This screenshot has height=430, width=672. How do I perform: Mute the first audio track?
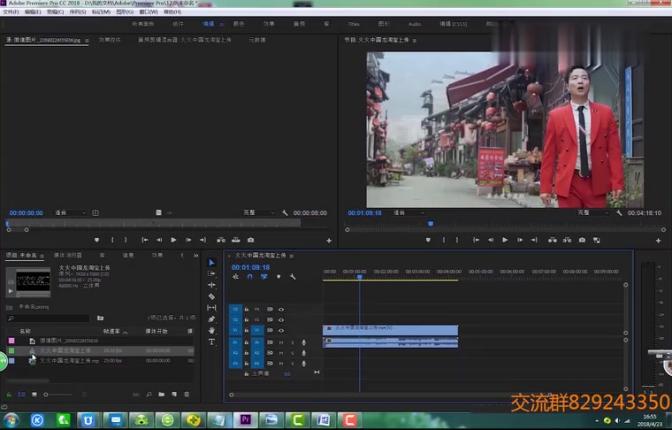click(x=281, y=342)
